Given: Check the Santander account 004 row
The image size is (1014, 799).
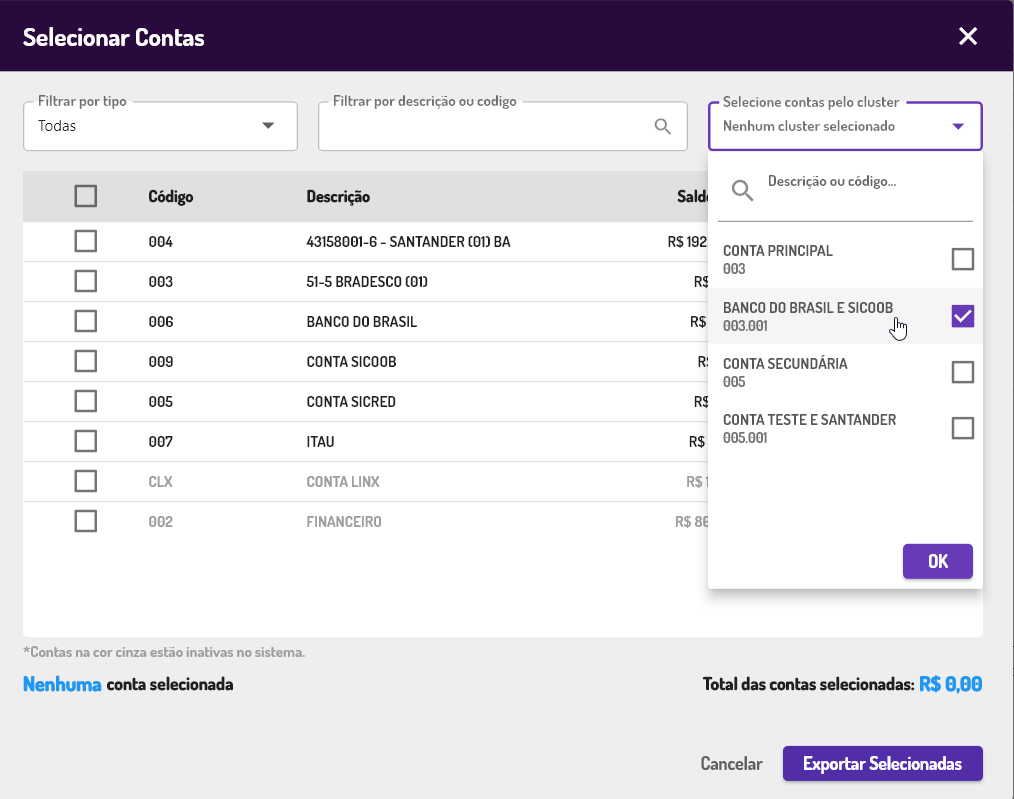Looking at the screenshot, I should pos(86,241).
